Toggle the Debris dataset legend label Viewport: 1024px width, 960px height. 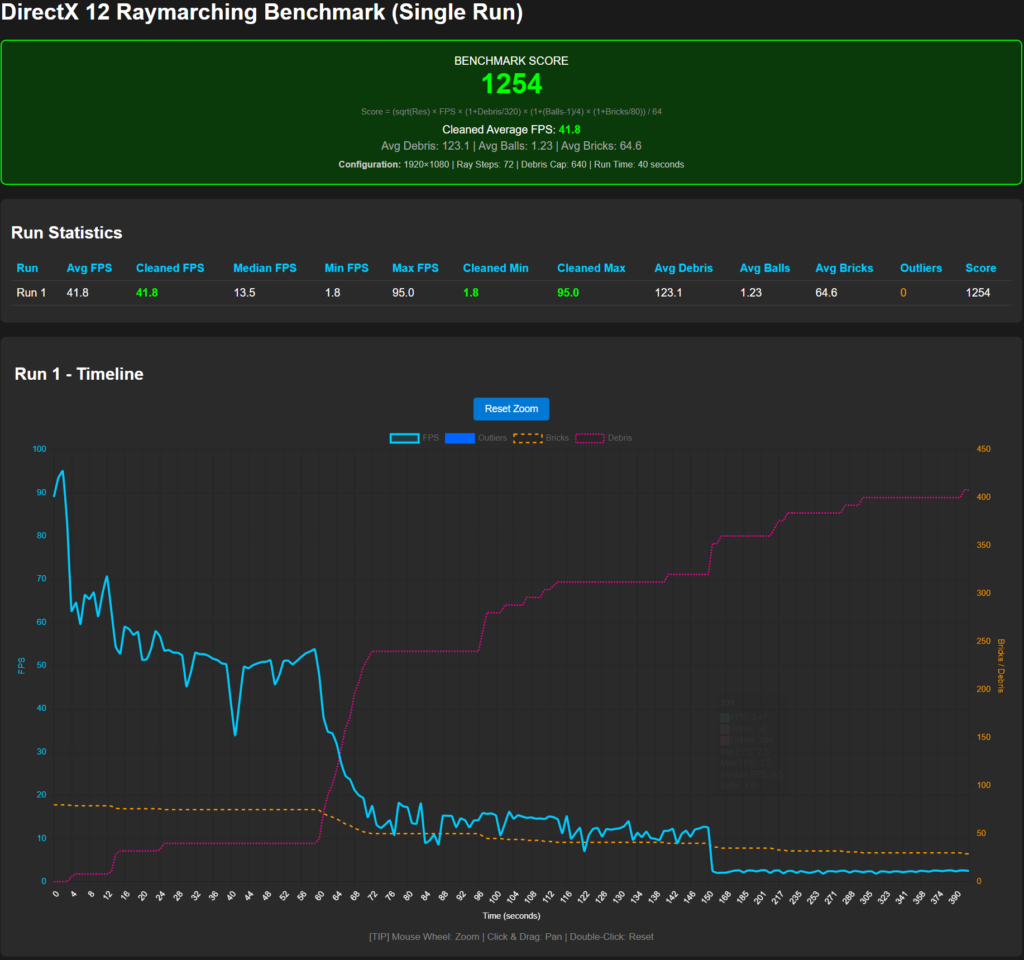pos(619,438)
